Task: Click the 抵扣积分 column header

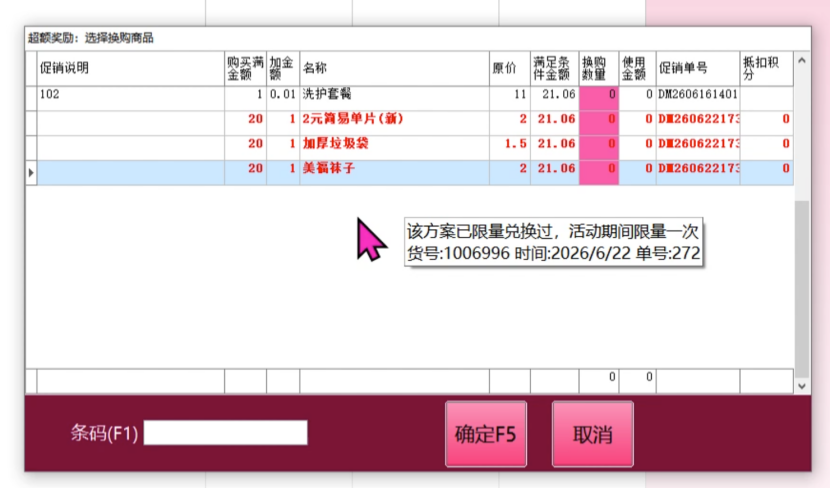Action: coord(766,68)
